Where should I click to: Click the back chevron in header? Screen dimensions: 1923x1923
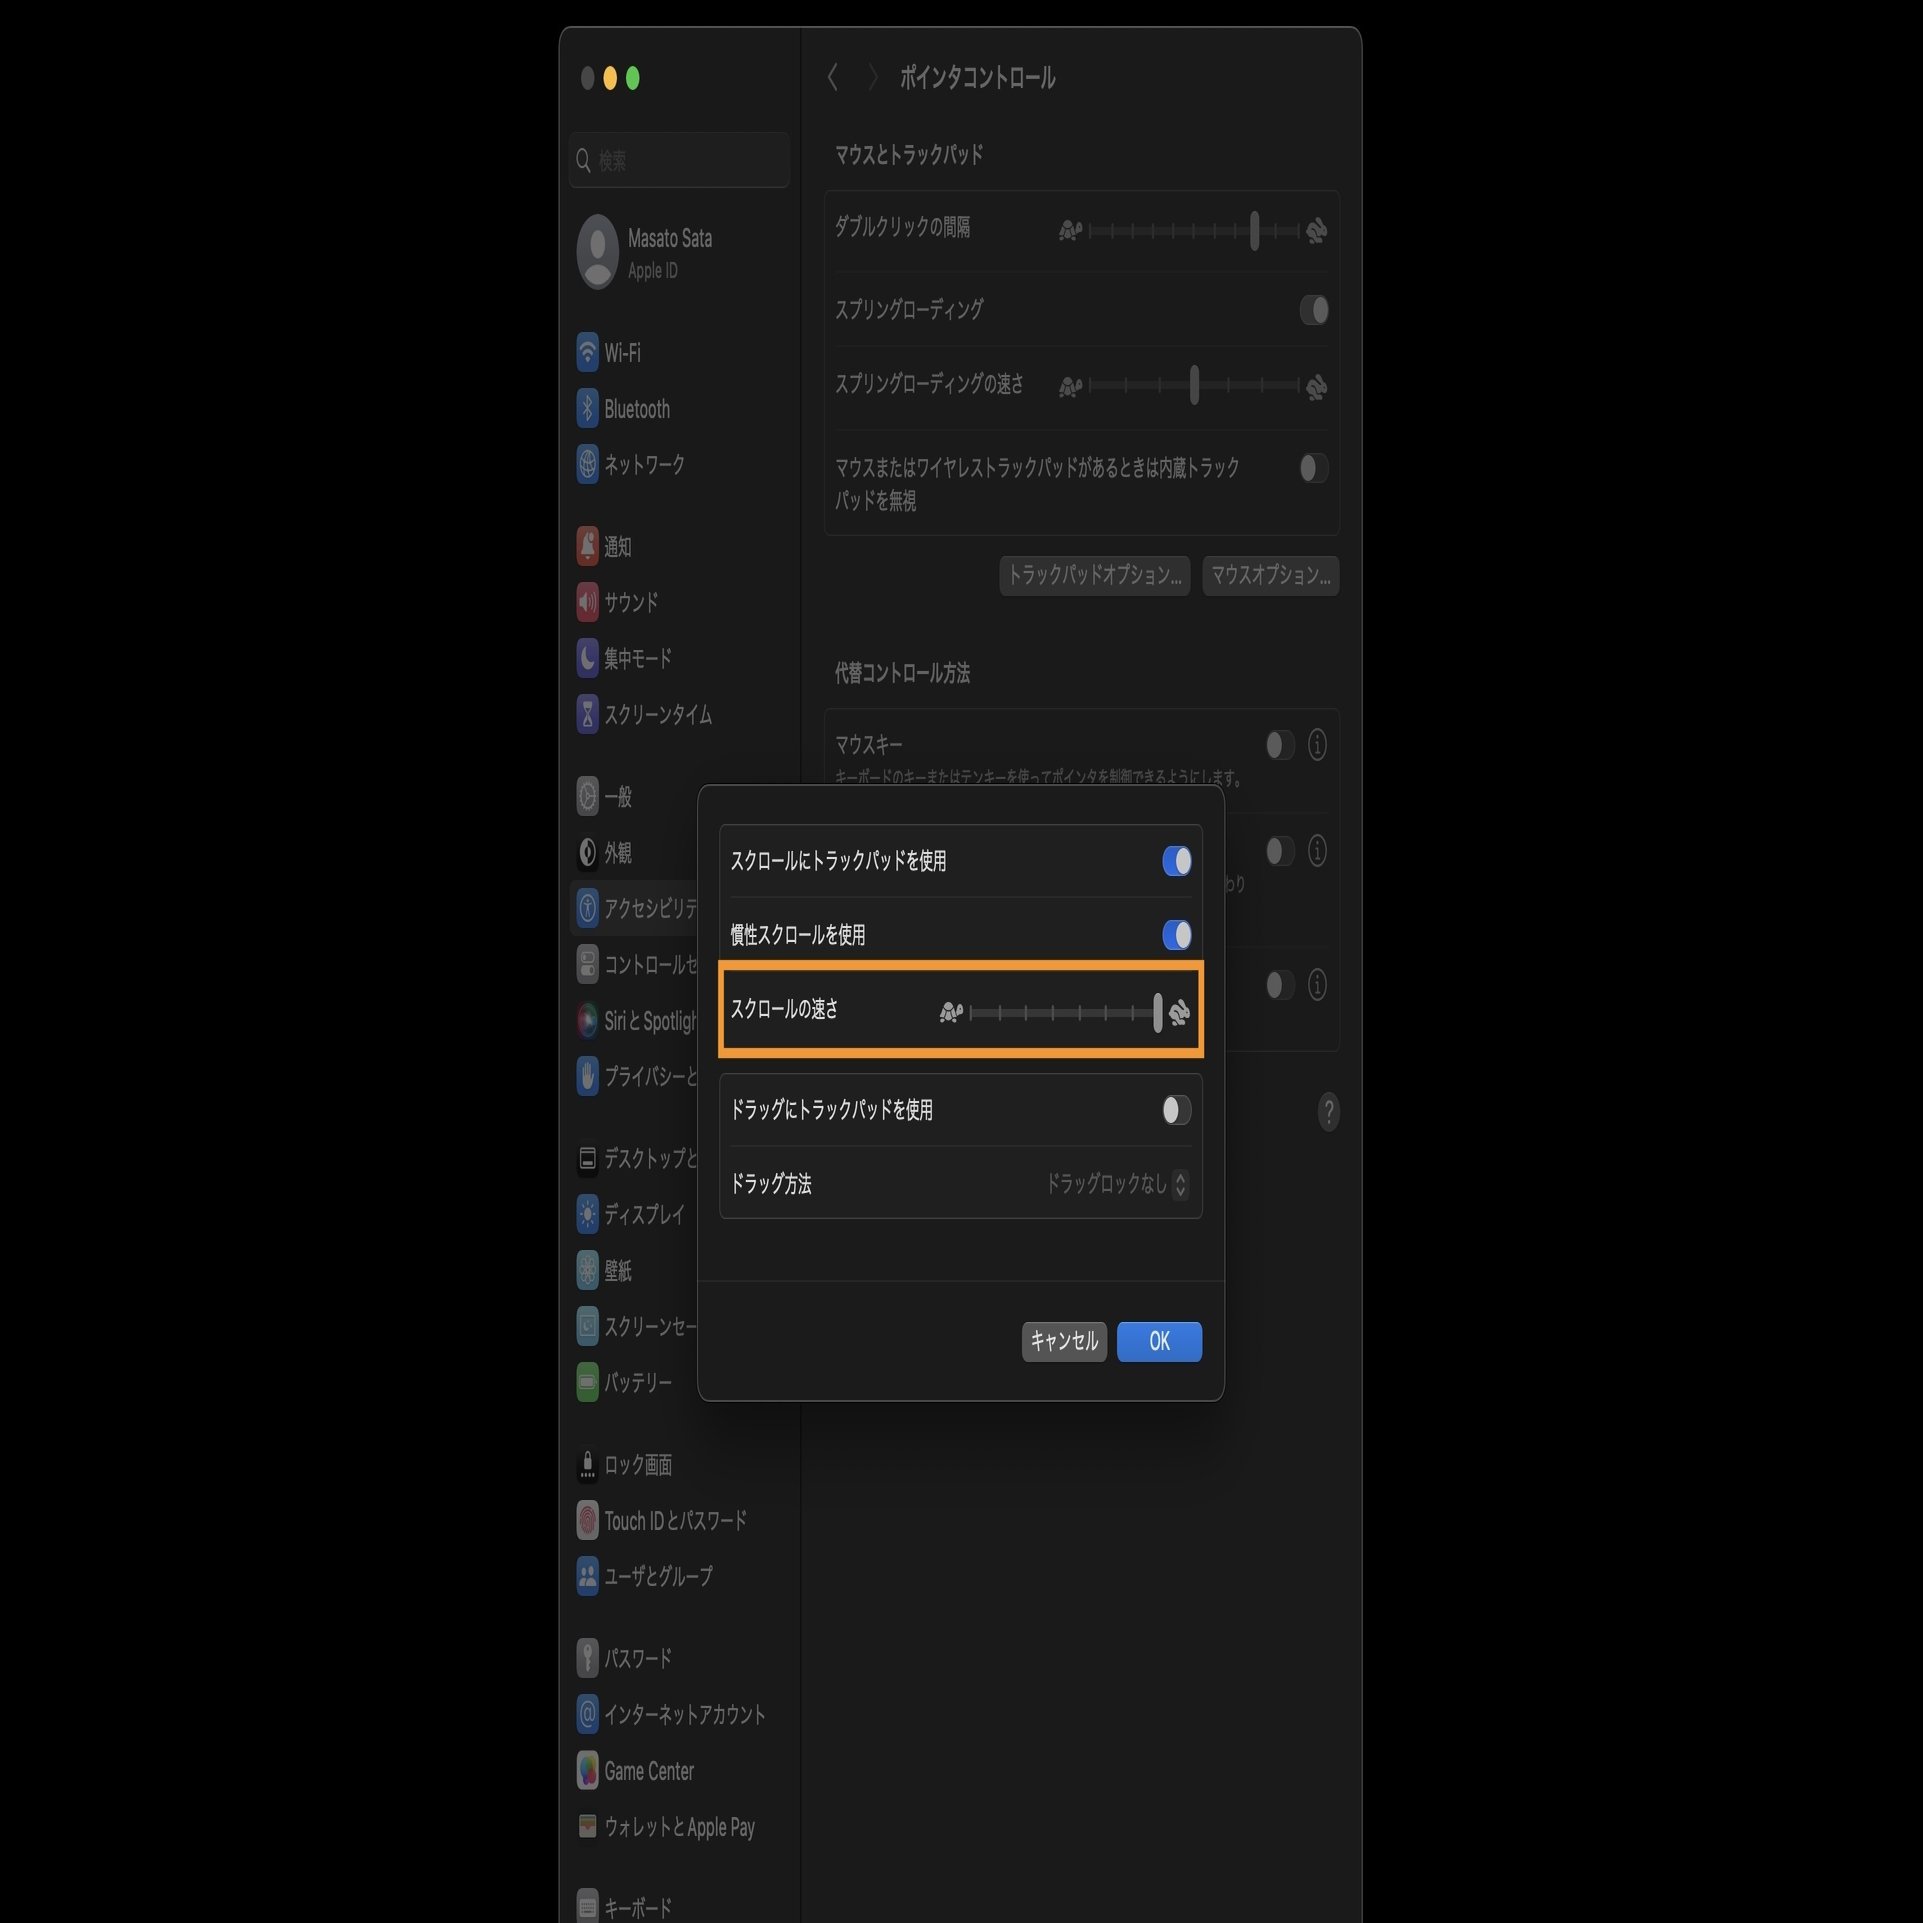tap(832, 77)
